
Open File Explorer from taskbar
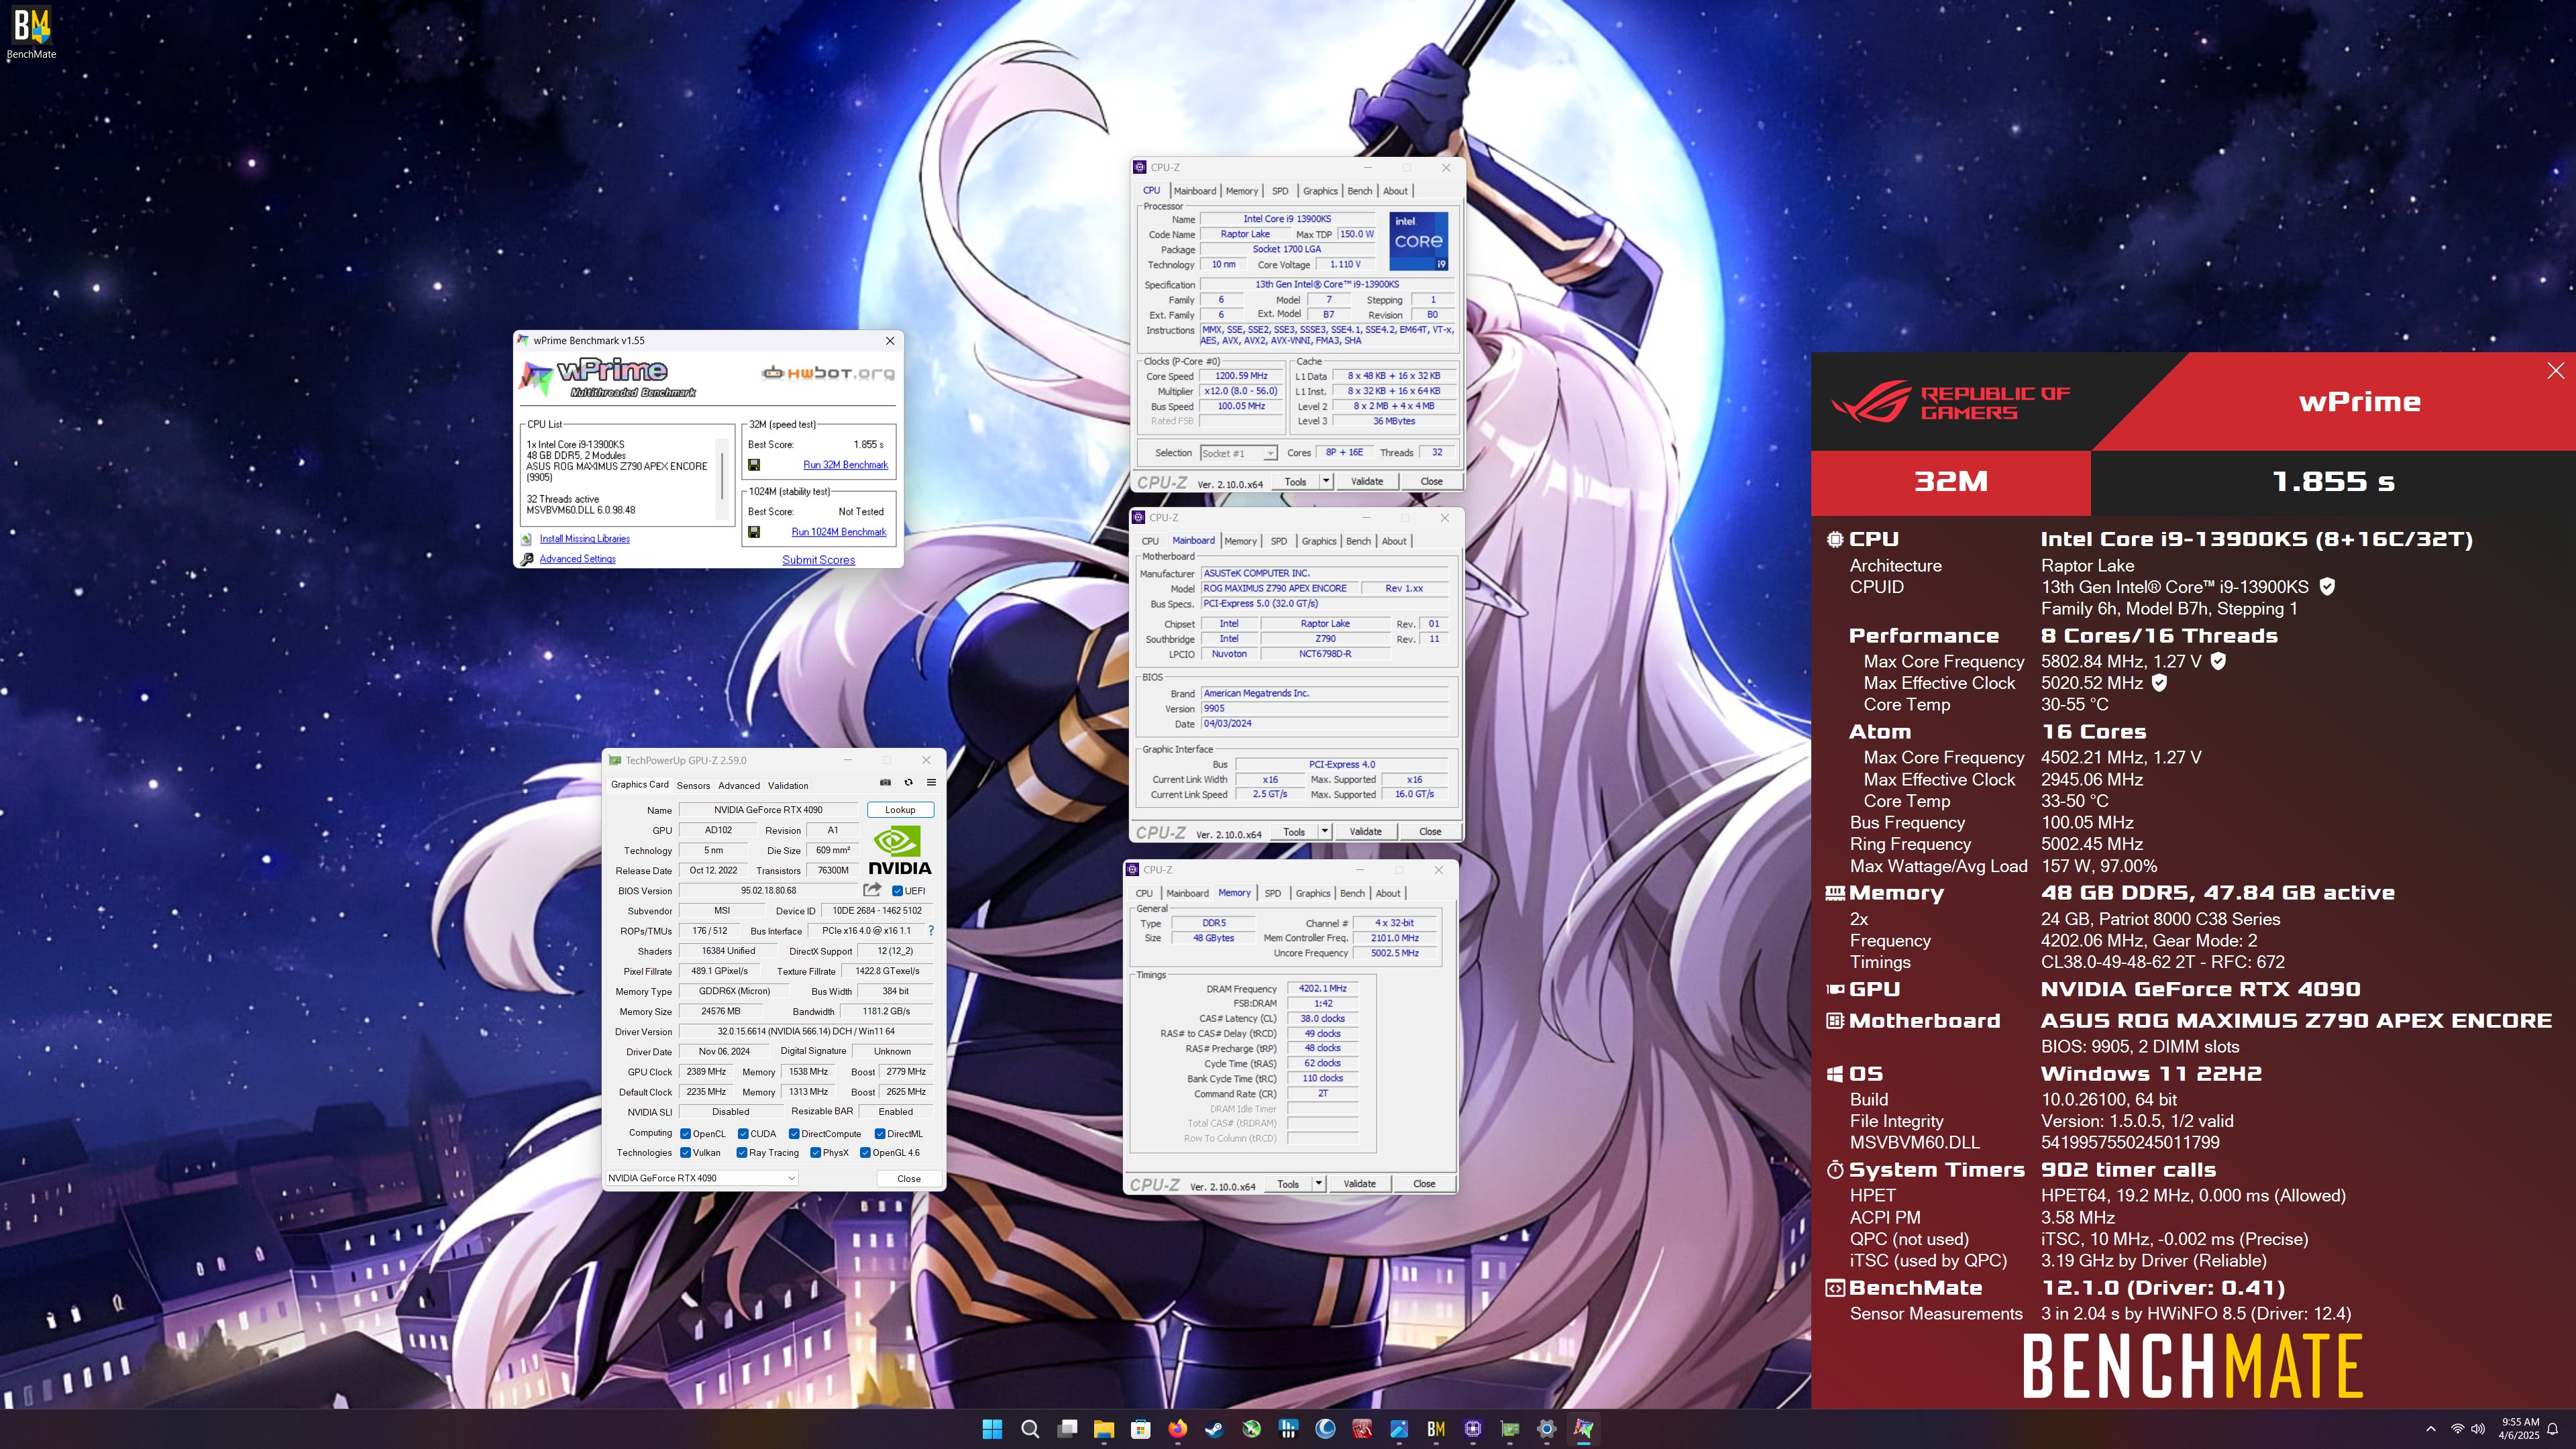pos(1104,1429)
